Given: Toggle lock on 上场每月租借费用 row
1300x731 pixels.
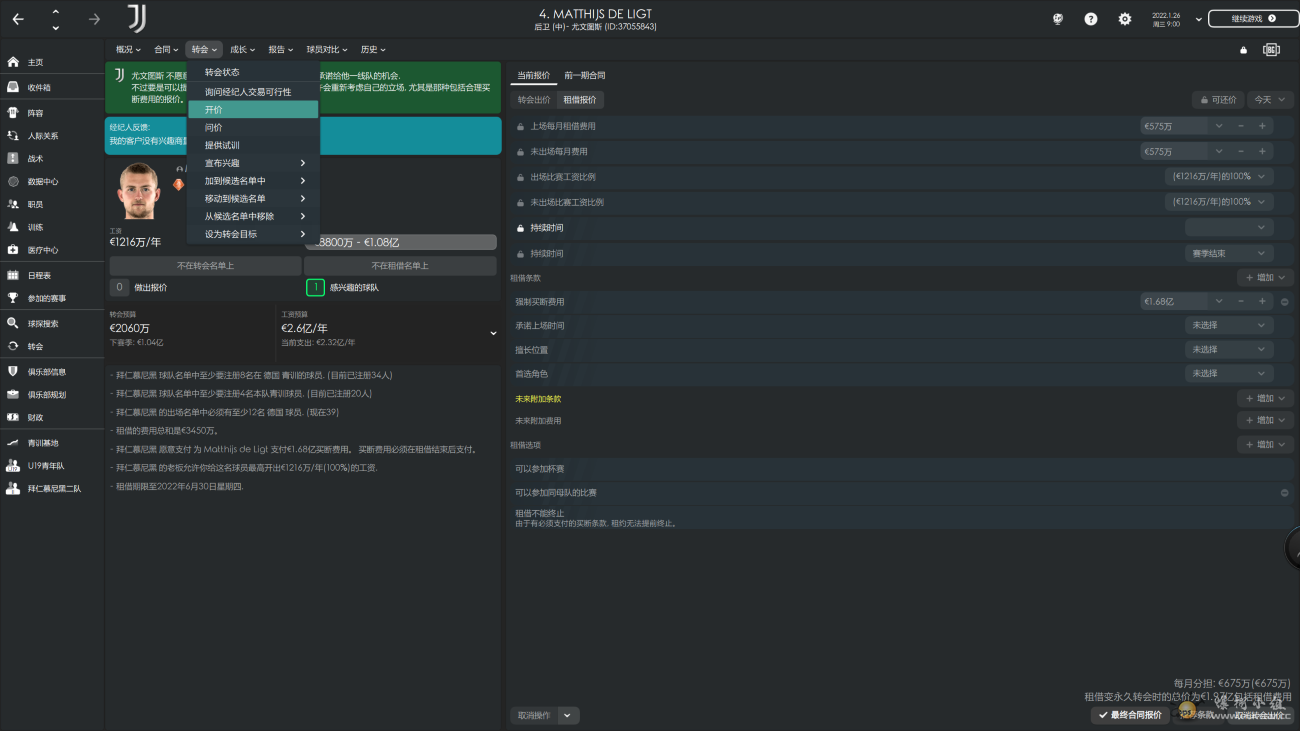Looking at the screenshot, I should coord(520,127).
